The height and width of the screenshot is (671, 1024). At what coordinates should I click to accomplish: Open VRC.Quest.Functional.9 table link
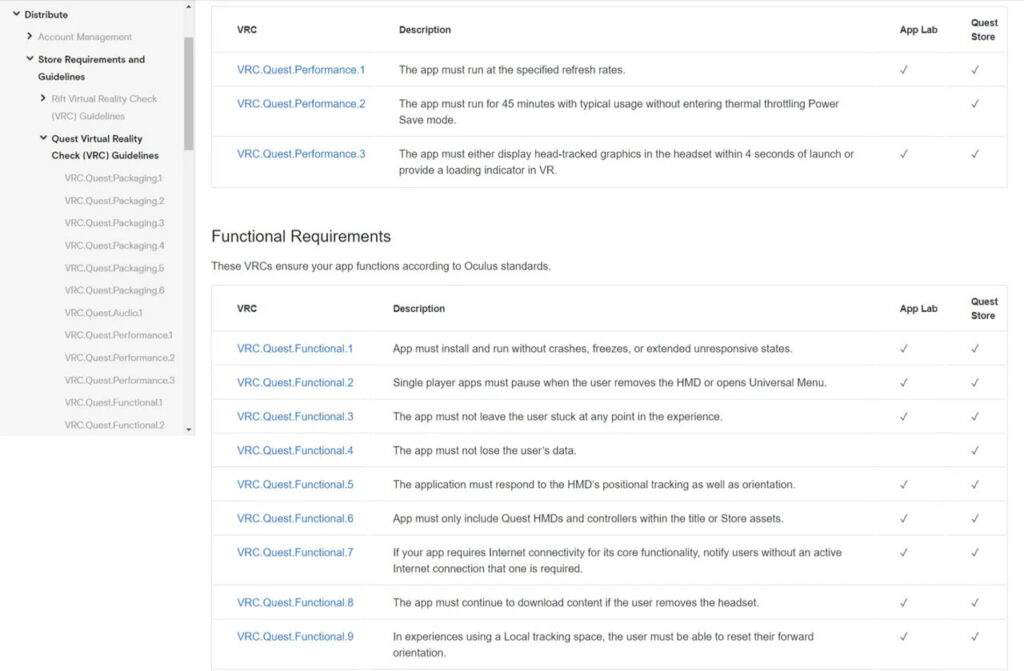click(x=295, y=636)
